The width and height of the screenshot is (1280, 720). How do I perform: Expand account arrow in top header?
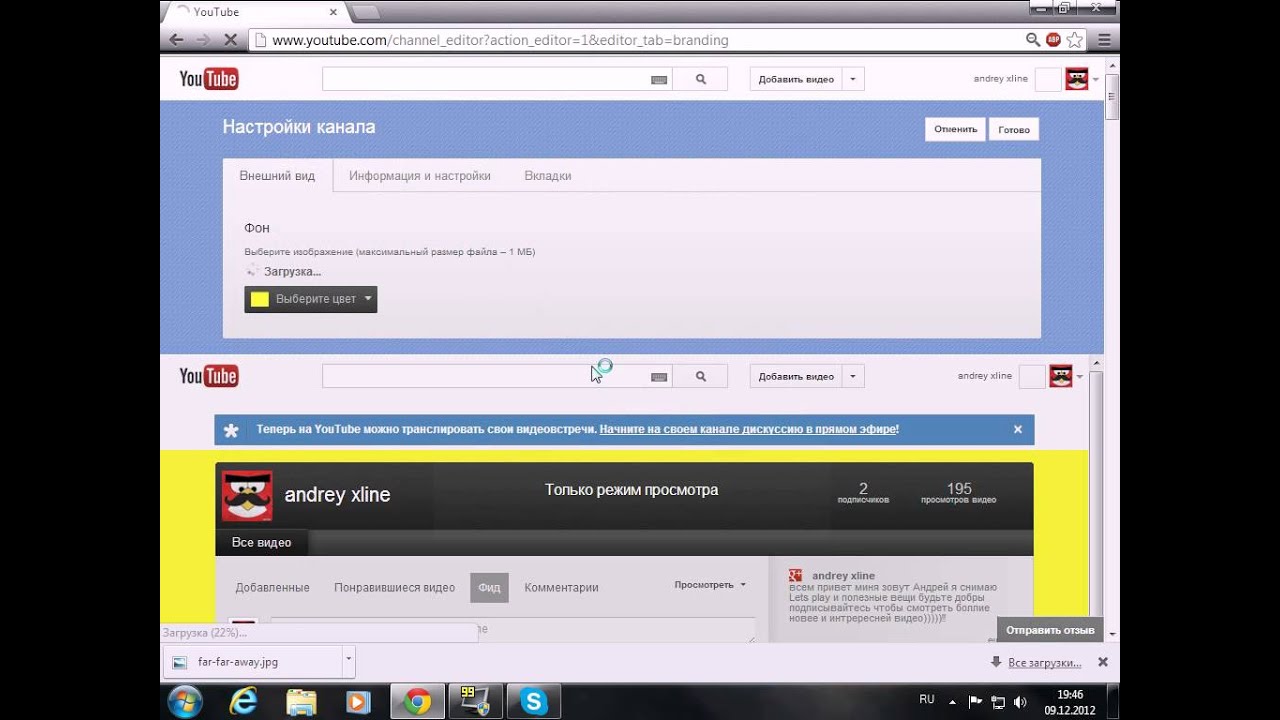[1096, 80]
